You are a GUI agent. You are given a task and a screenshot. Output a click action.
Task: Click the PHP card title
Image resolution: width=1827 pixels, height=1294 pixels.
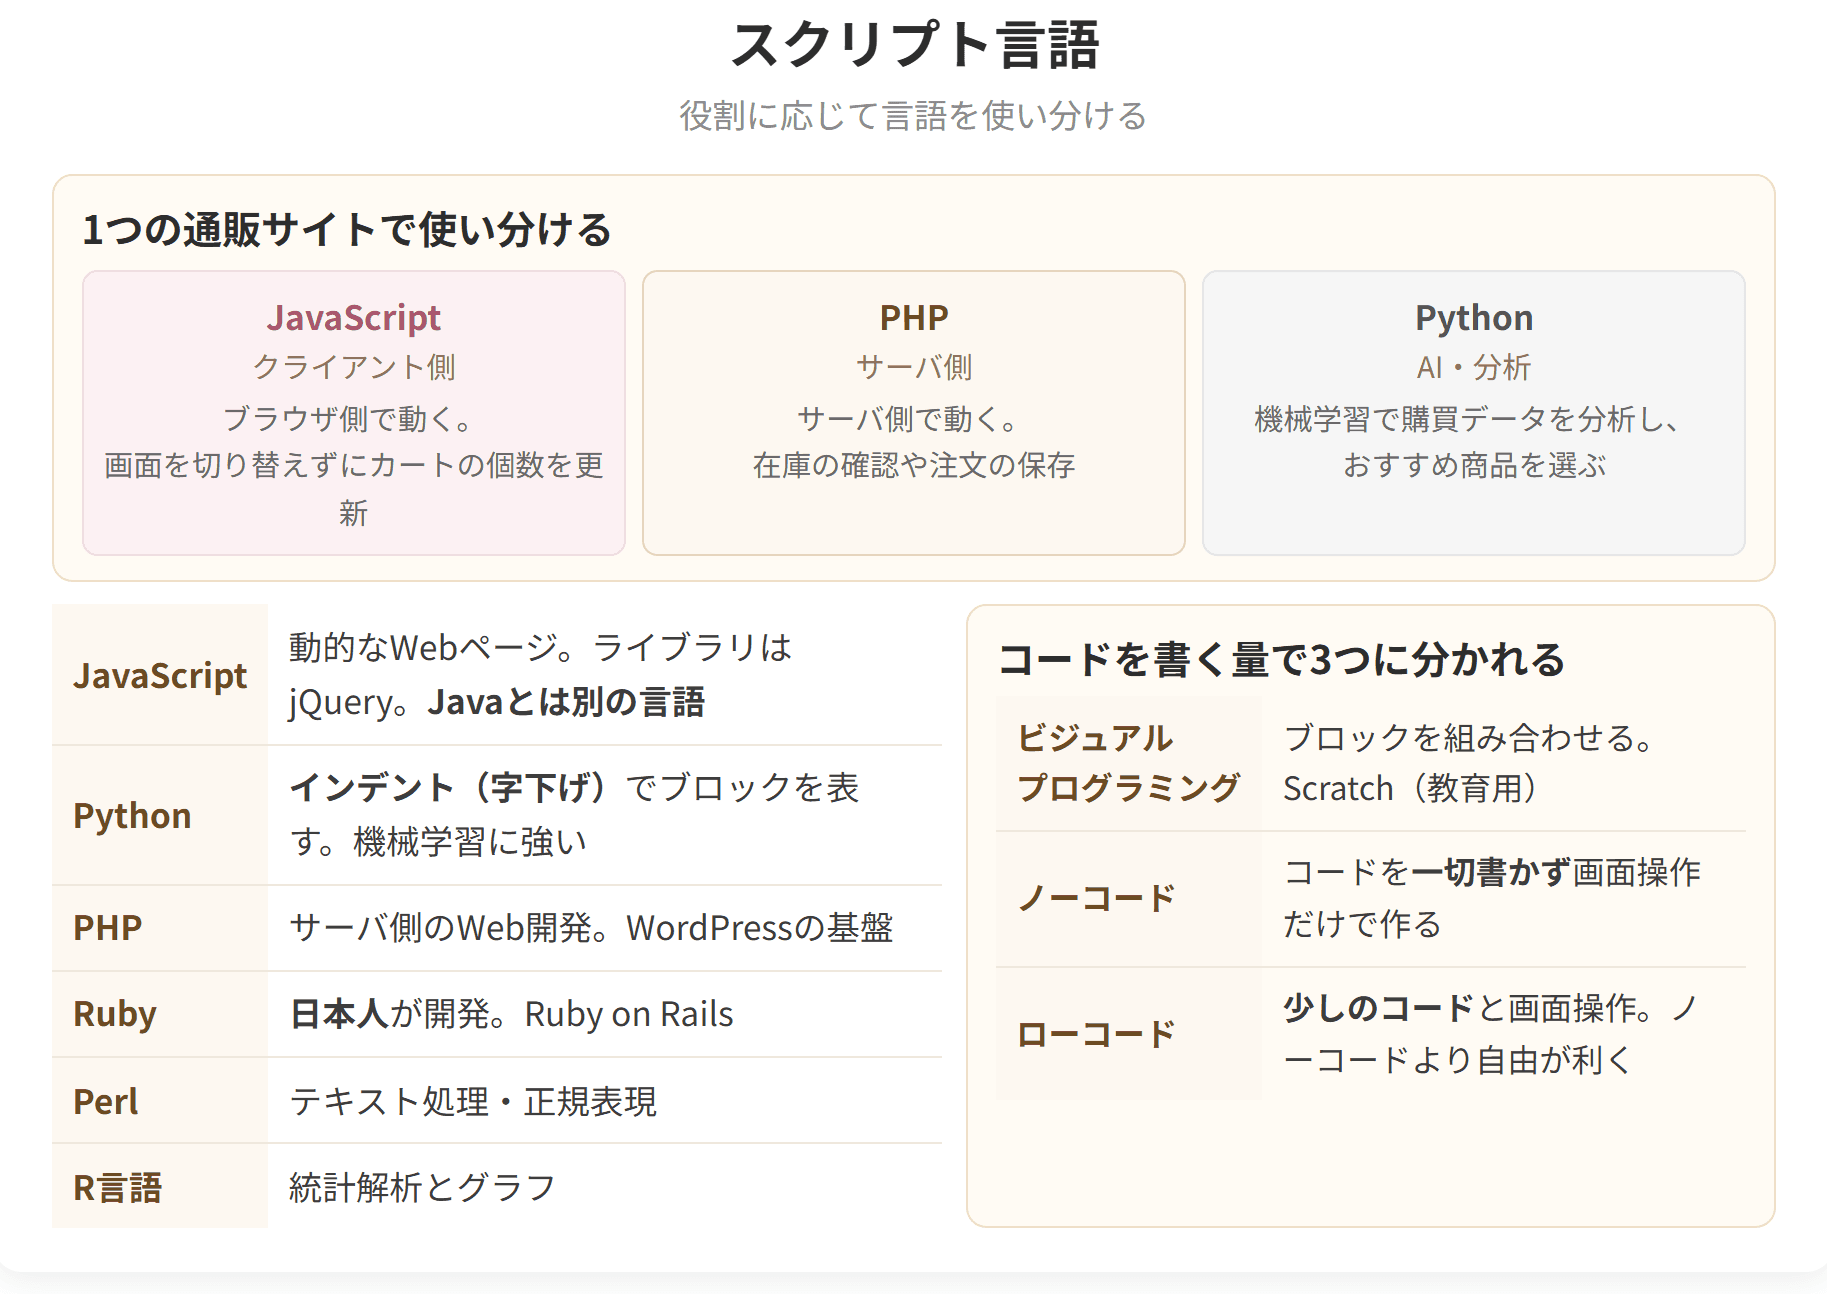[914, 317]
